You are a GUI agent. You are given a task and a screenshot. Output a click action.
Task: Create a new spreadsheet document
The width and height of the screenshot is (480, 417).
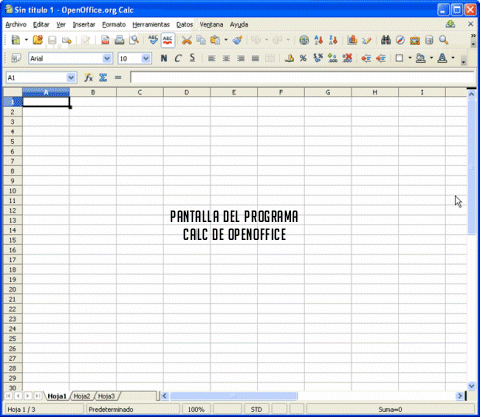pyautogui.click(x=15, y=40)
